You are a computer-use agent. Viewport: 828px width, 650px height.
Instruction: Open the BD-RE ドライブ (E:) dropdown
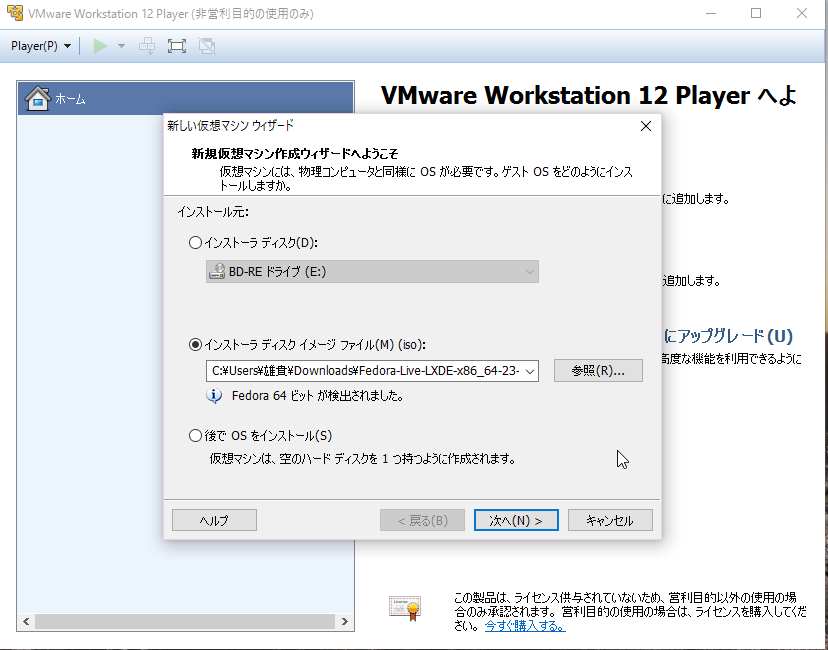tap(372, 271)
